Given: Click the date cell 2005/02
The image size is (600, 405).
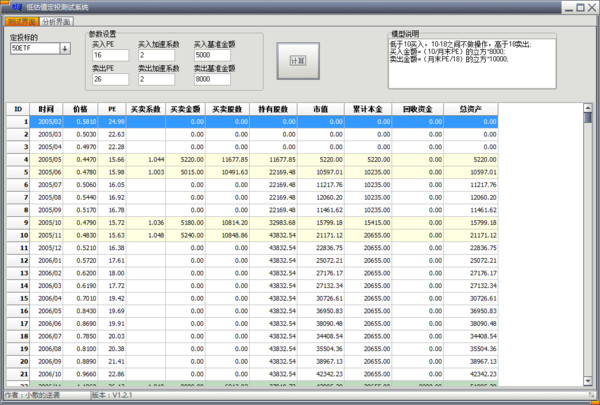Looking at the screenshot, I should [x=46, y=122].
